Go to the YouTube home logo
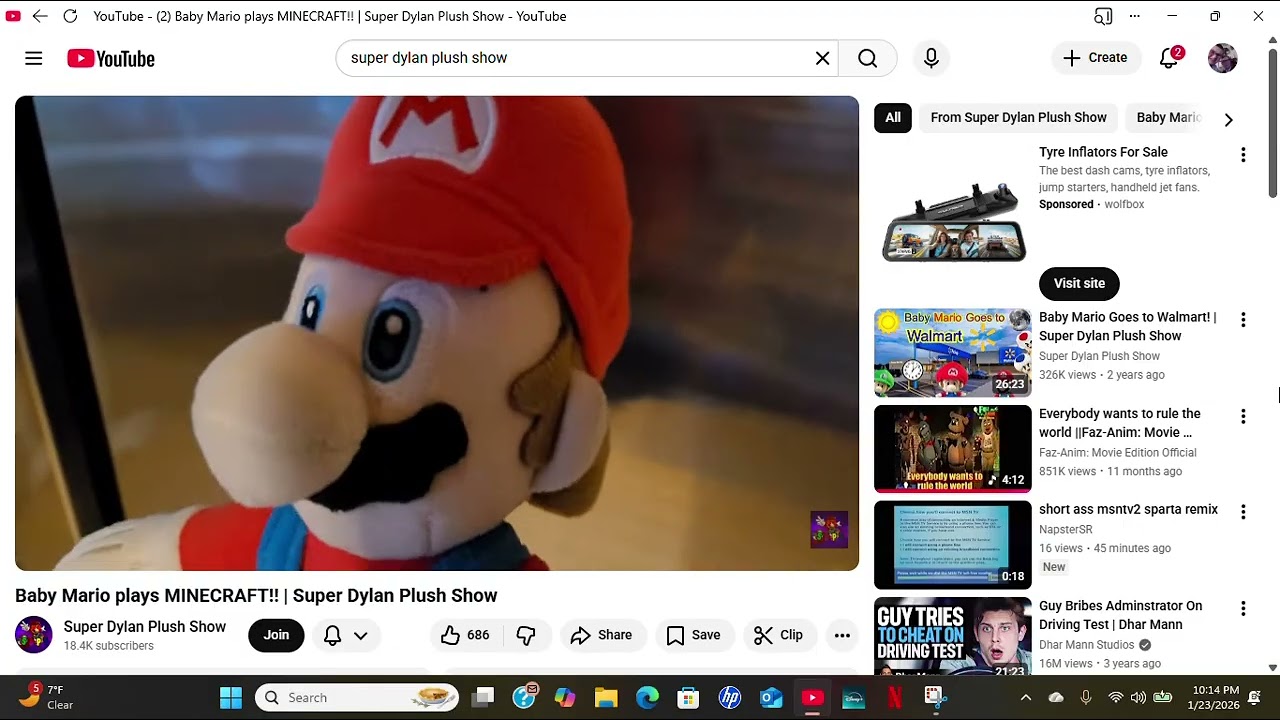Viewport: 1280px width, 720px height. [111, 59]
